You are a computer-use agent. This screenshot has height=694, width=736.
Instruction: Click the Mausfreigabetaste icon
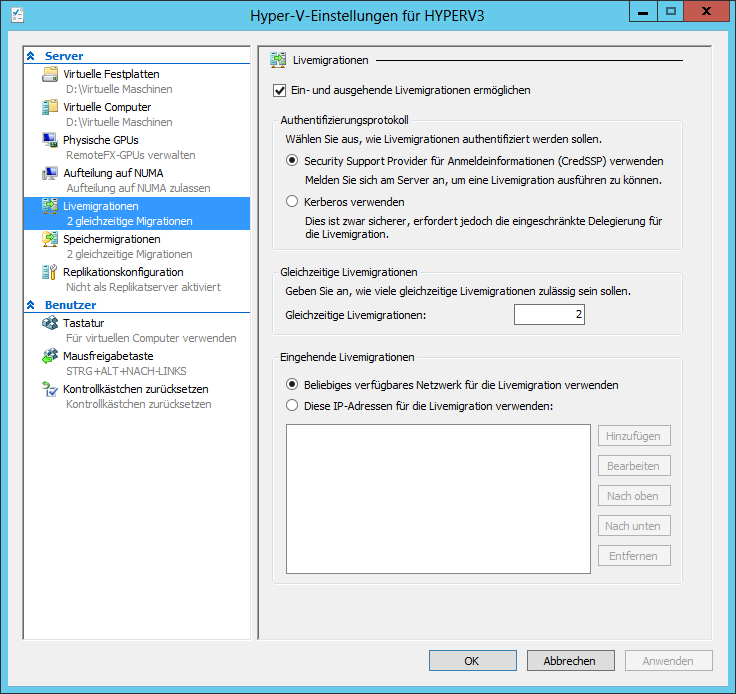50,356
